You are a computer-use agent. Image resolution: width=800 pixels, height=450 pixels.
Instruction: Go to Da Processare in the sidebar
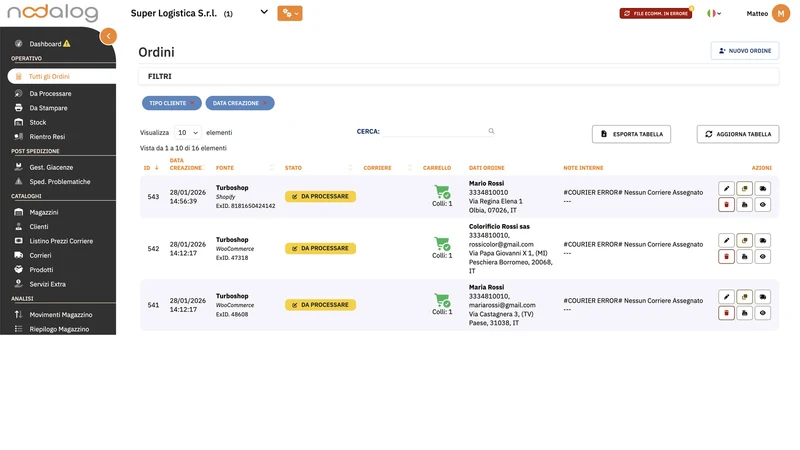click(50, 94)
